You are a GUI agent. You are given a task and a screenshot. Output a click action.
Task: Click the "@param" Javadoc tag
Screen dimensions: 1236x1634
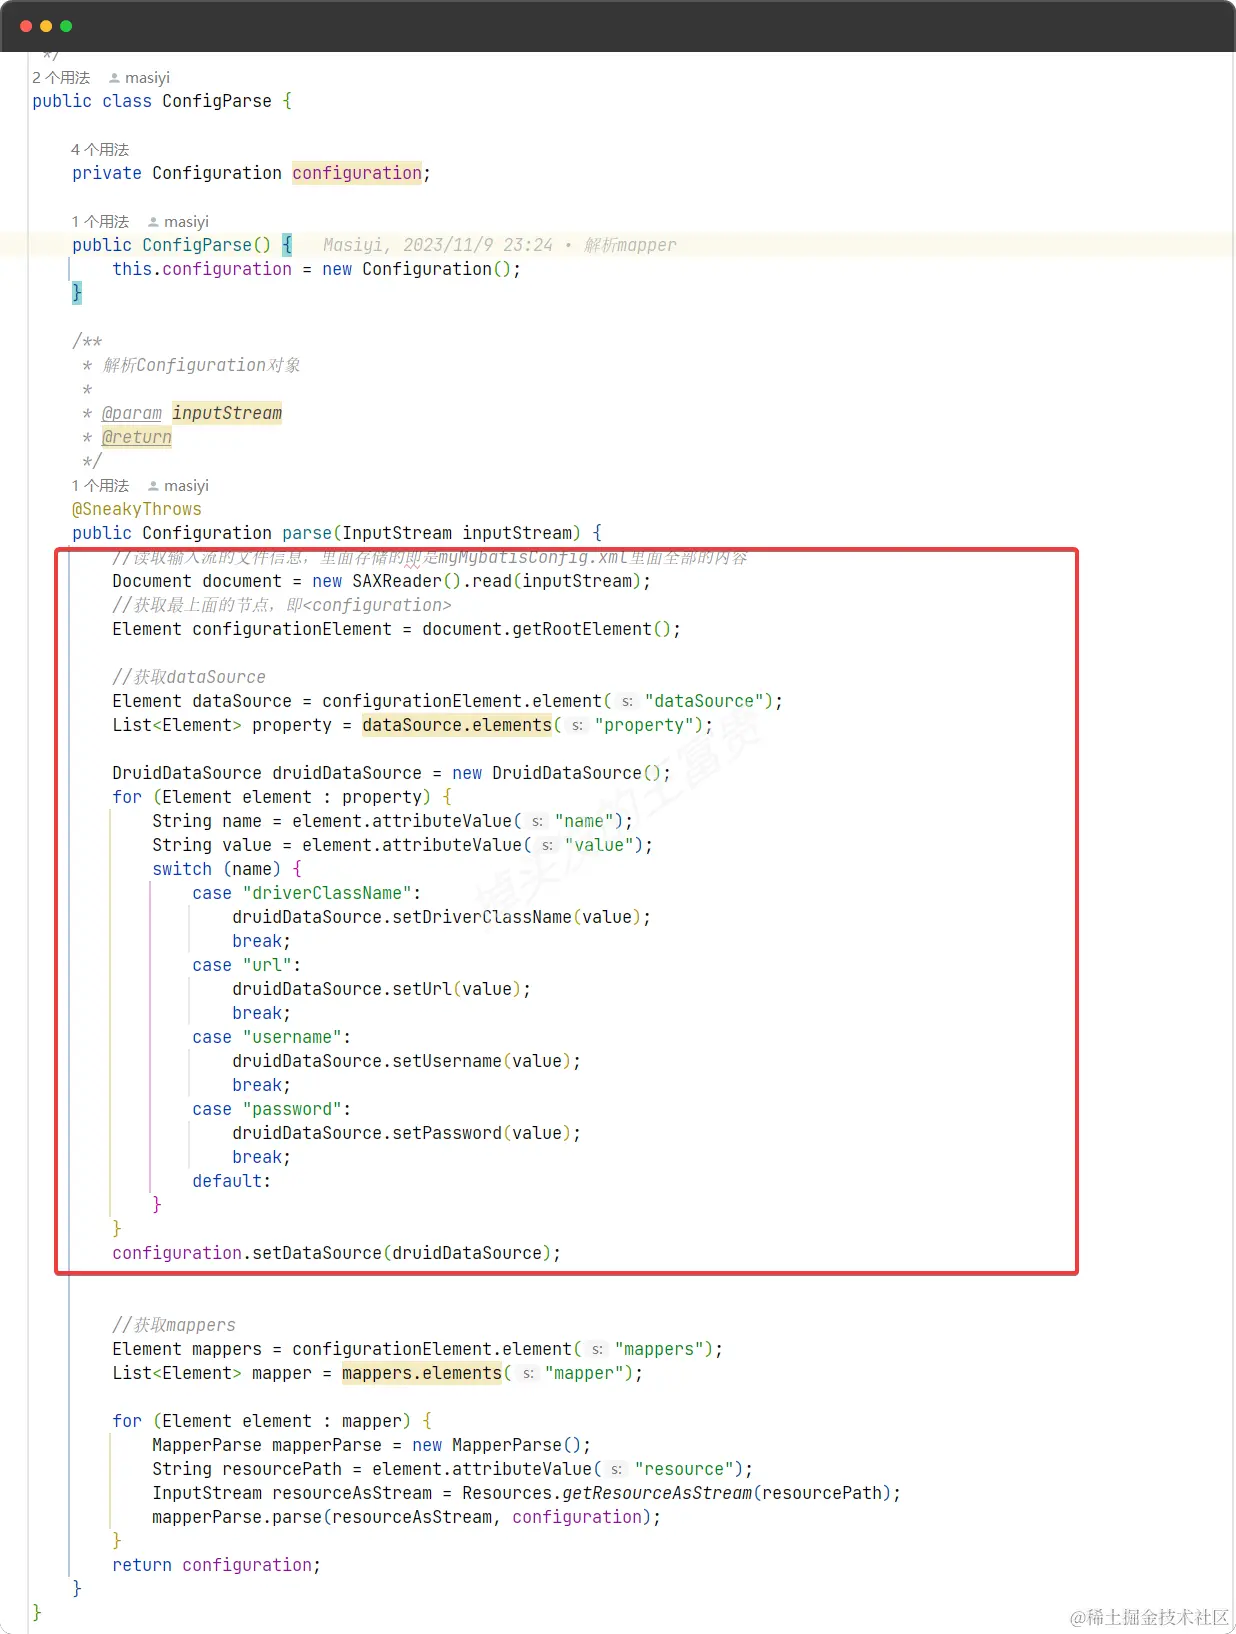(132, 413)
